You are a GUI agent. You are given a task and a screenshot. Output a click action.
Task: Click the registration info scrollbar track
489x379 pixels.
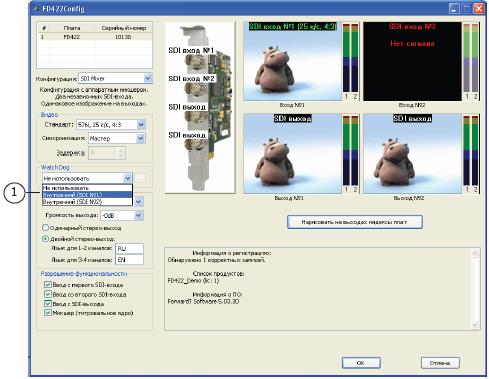475,289
